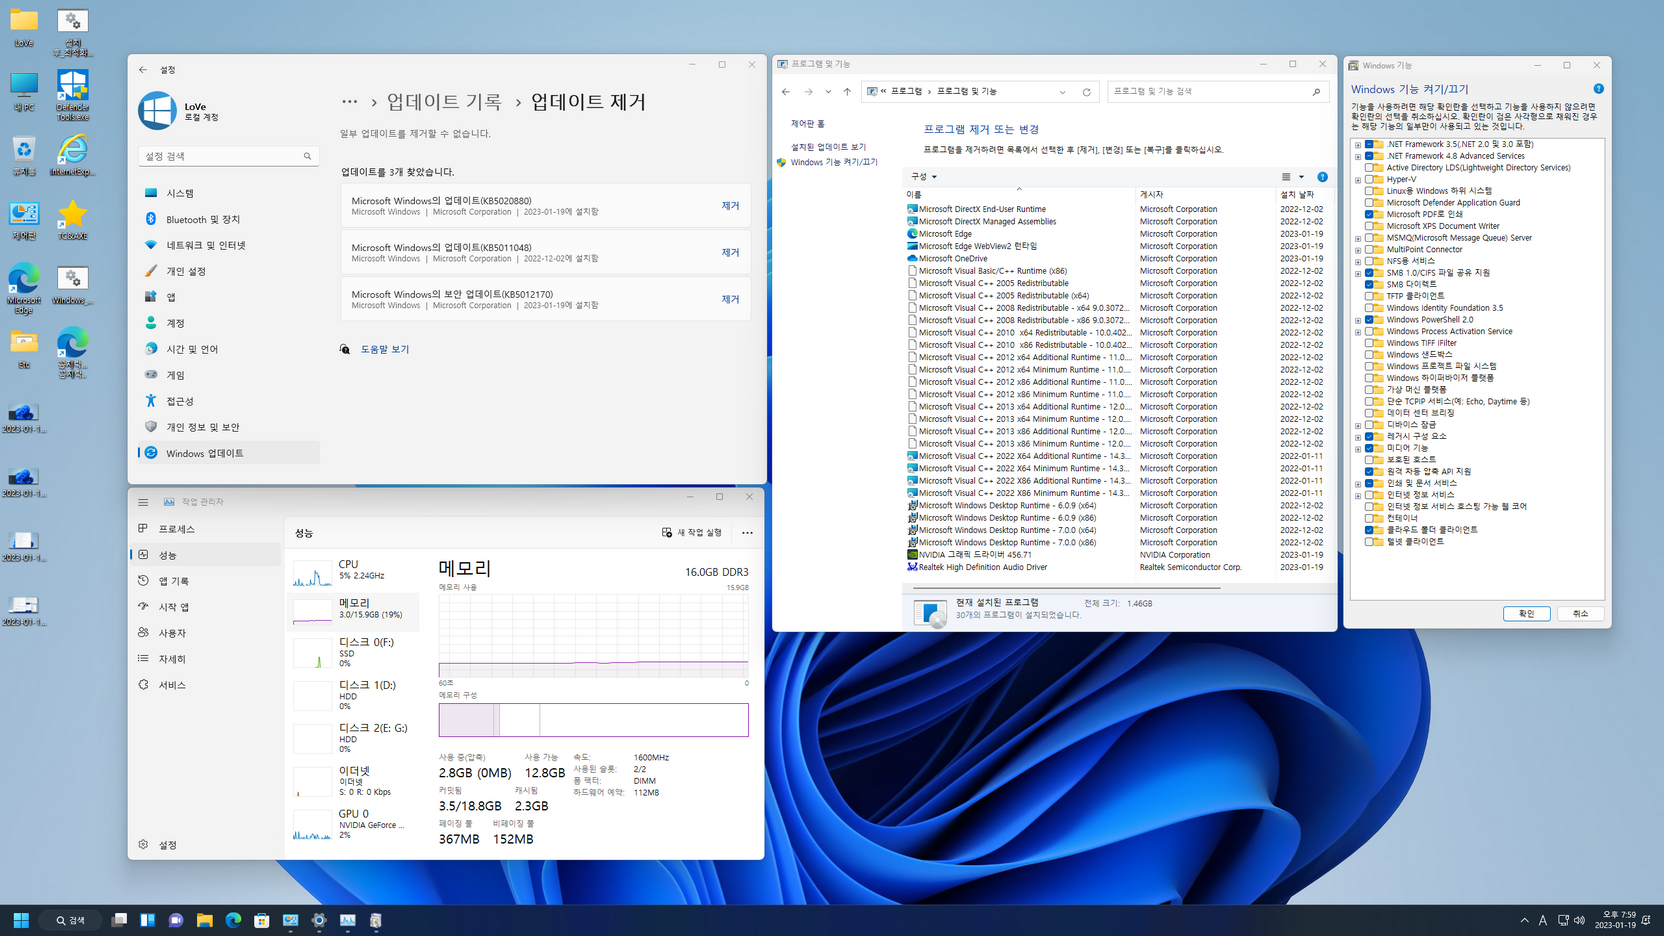
Task: Select 계정 in Settings sidebar
Action: pos(228,323)
